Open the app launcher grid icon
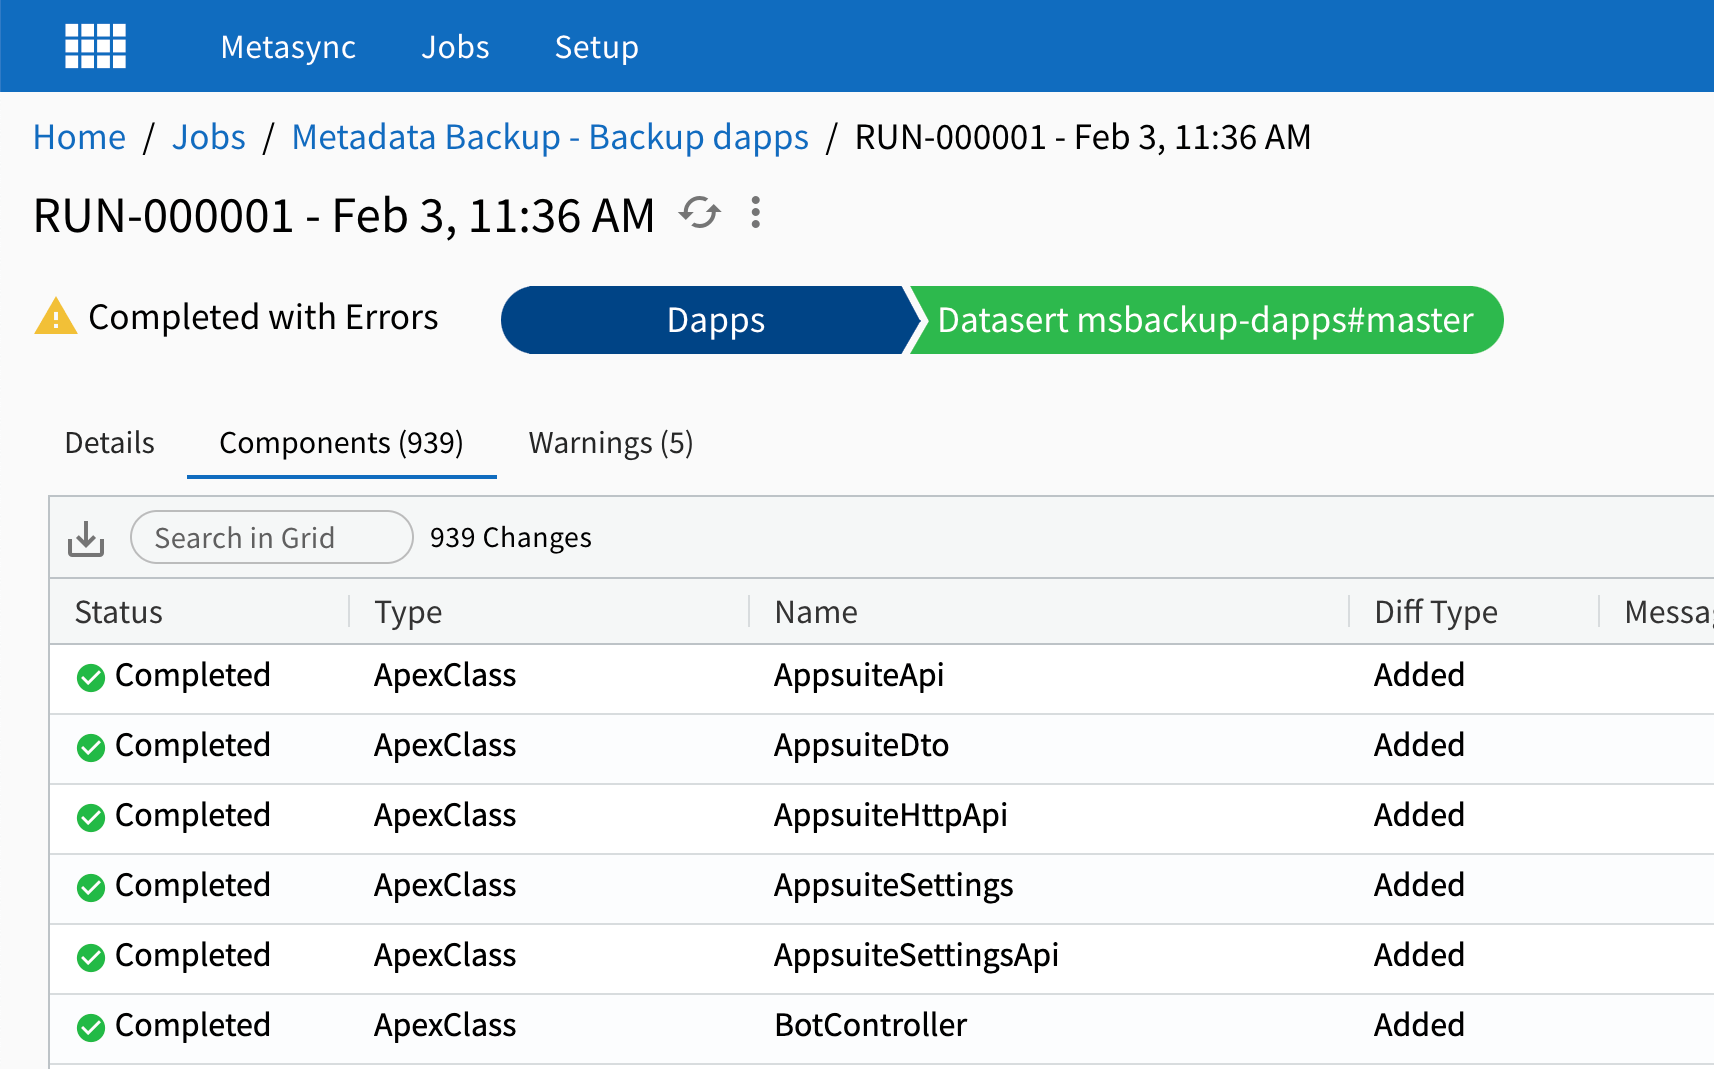Viewport: 1714px width, 1069px height. click(95, 46)
